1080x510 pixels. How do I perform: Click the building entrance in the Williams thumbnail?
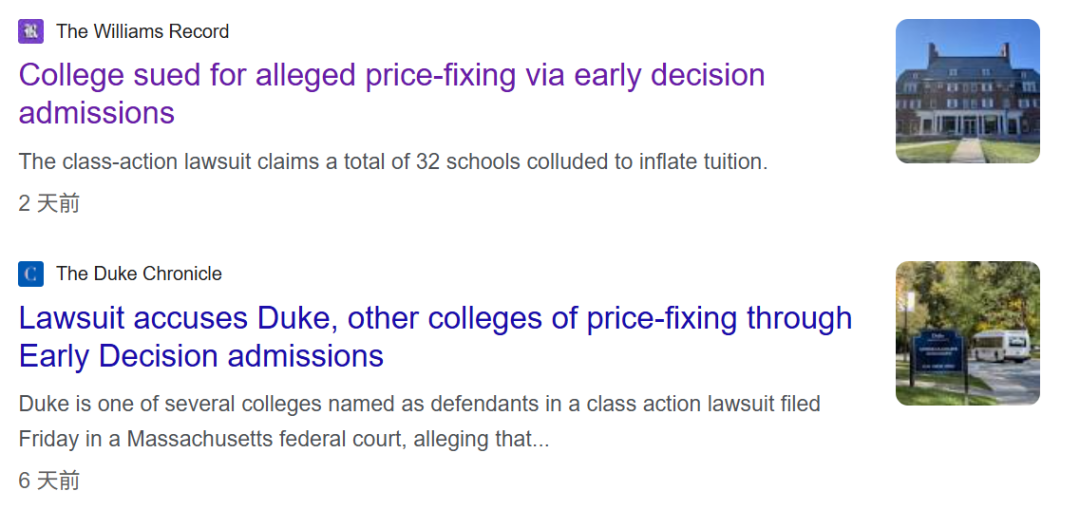967,124
